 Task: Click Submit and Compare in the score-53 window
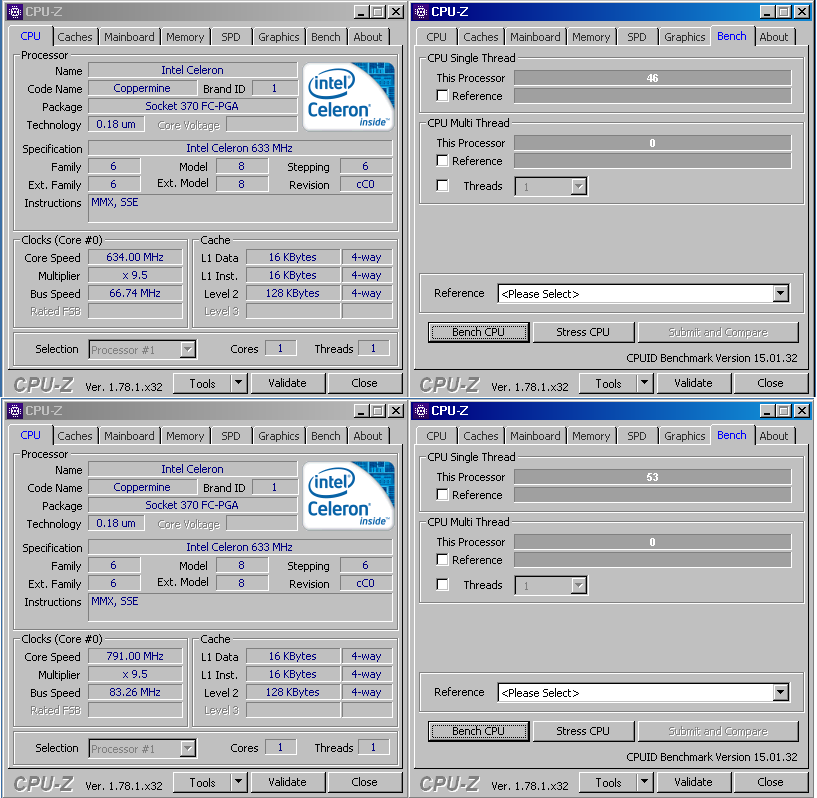click(x=718, y=731)
